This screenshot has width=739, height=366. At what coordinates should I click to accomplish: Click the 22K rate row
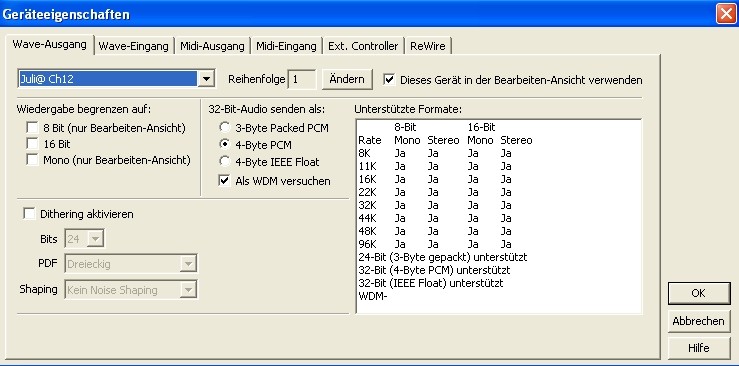(x=435, y=192)
